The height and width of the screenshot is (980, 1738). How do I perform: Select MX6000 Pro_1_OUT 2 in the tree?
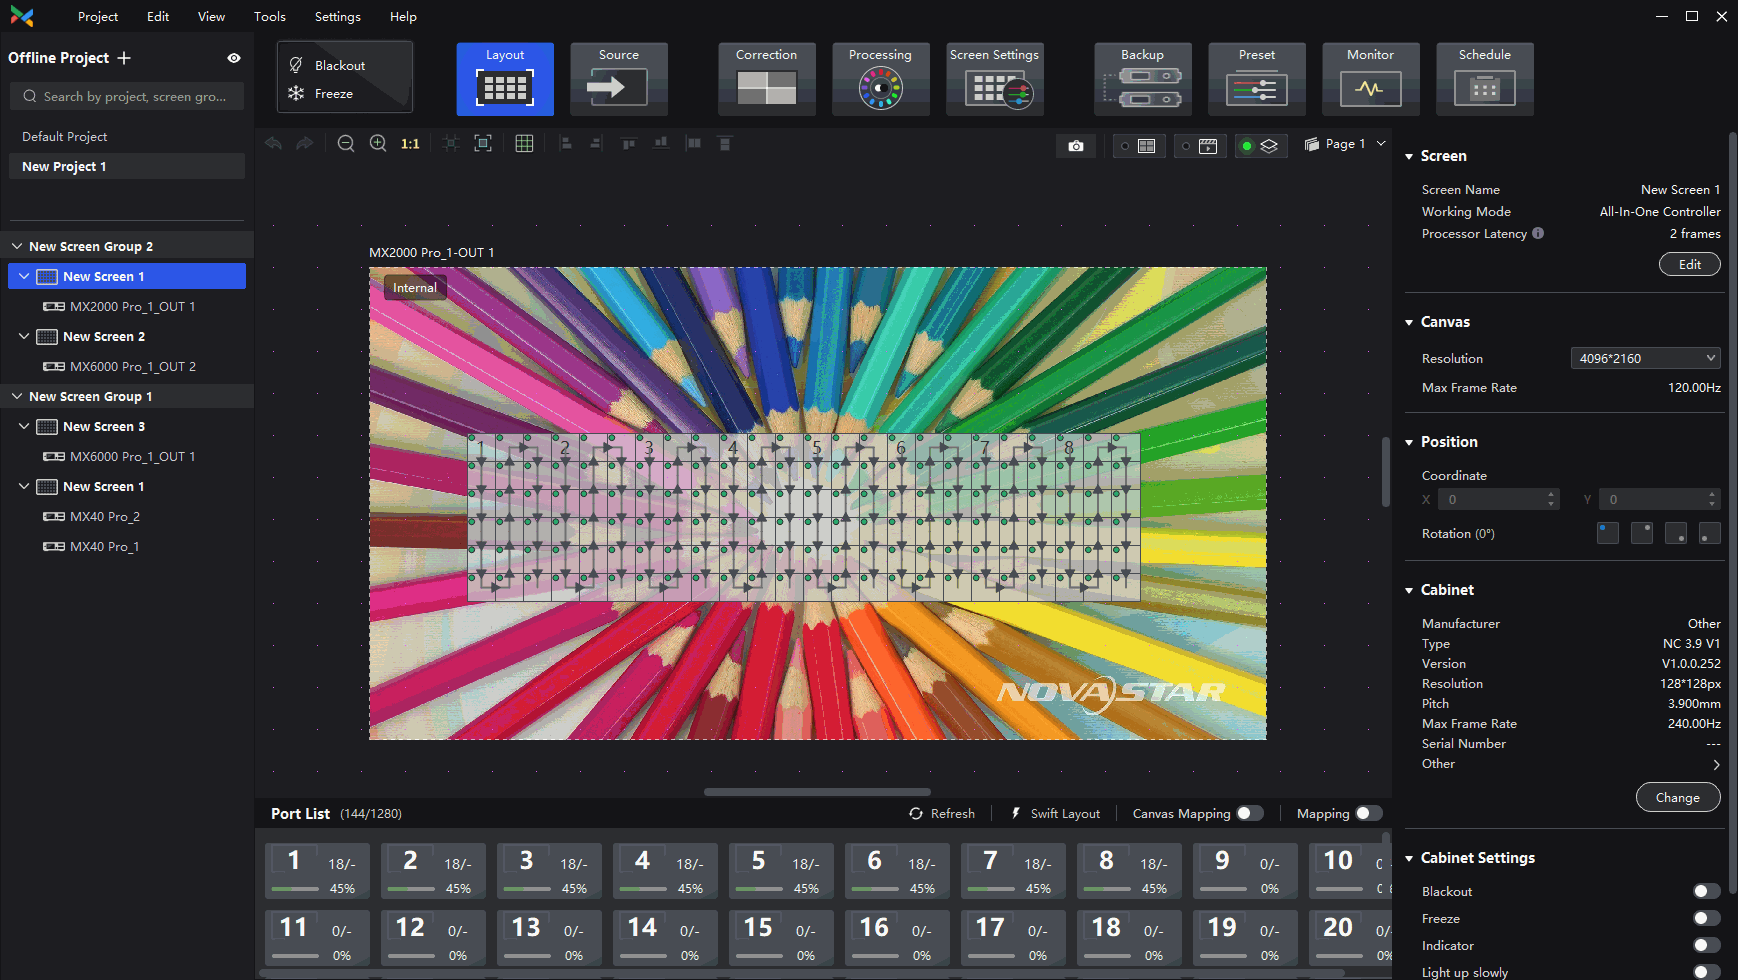point(132,366)
